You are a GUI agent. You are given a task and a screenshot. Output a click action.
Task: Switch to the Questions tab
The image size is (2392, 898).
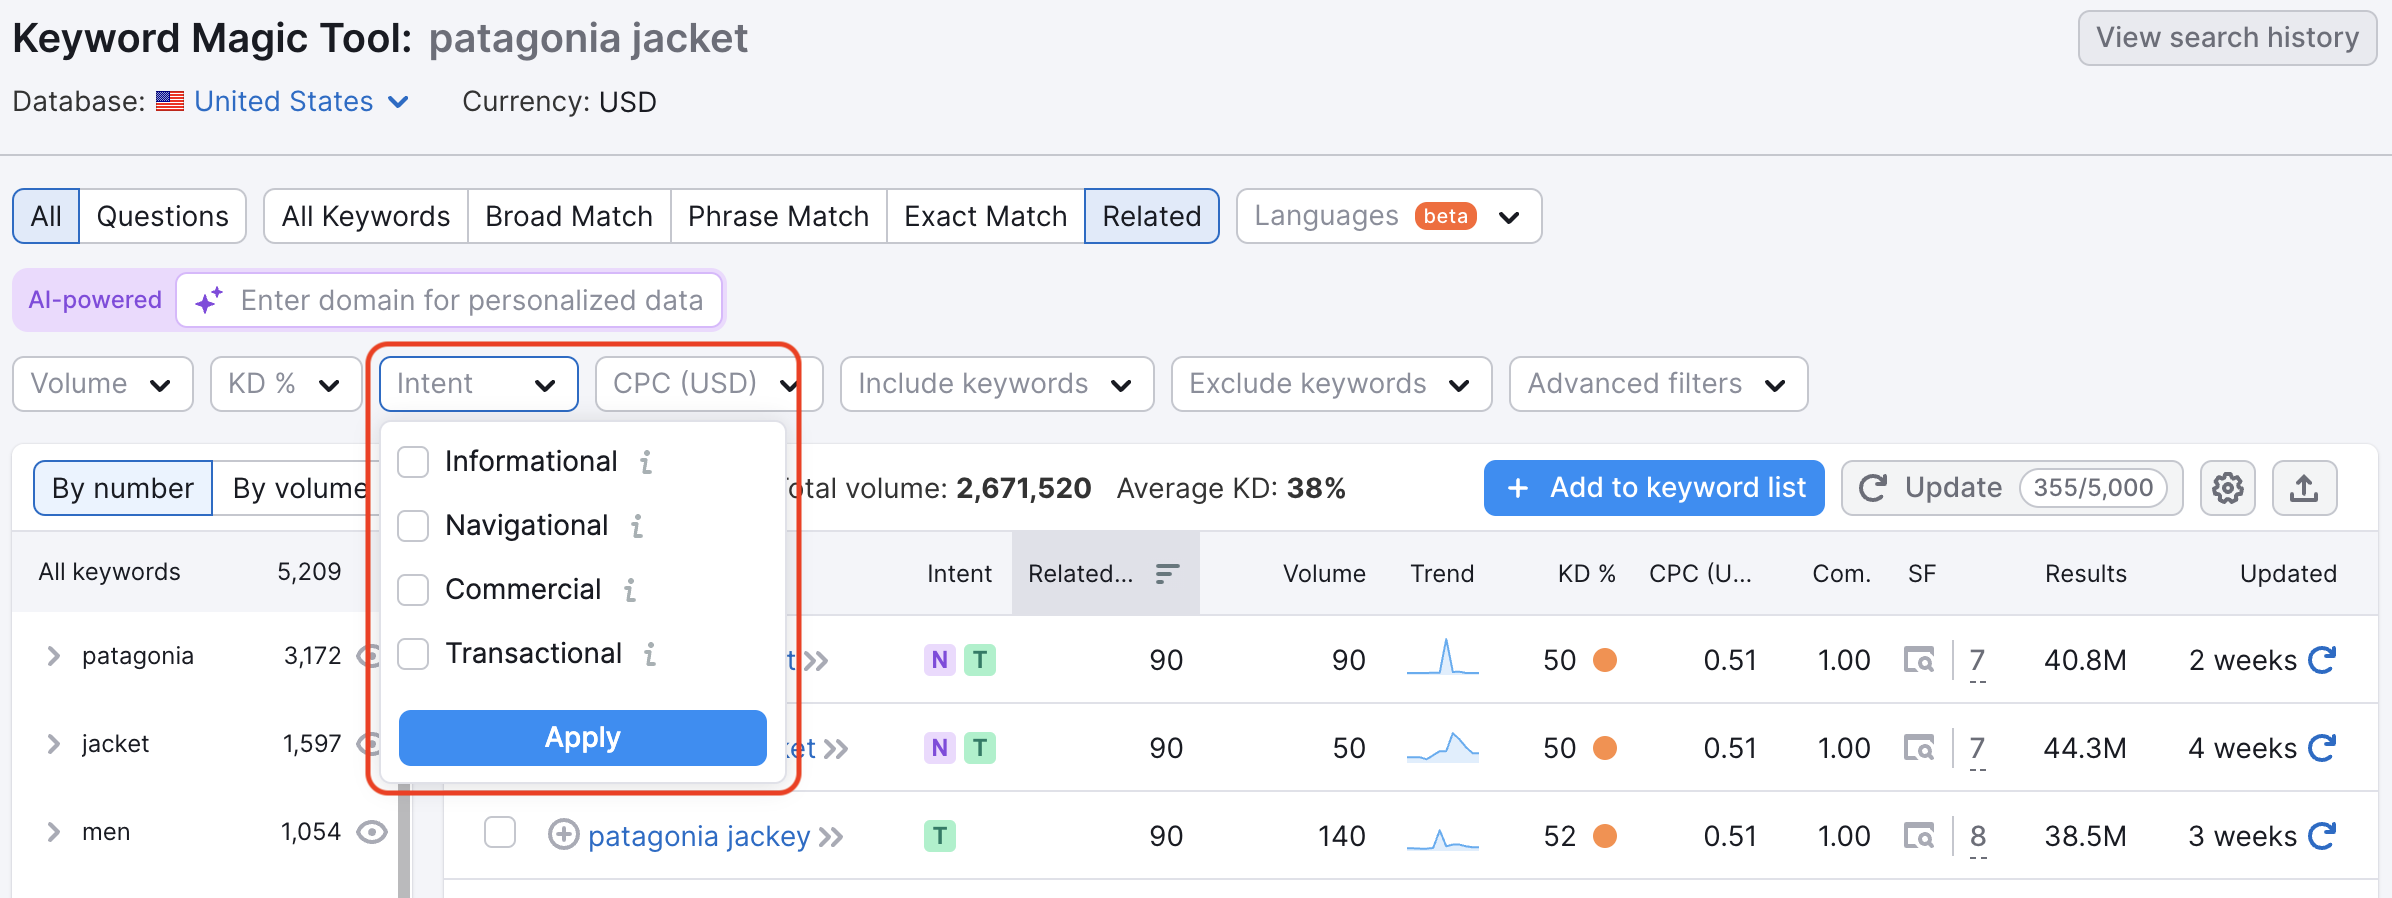point(163,216)
